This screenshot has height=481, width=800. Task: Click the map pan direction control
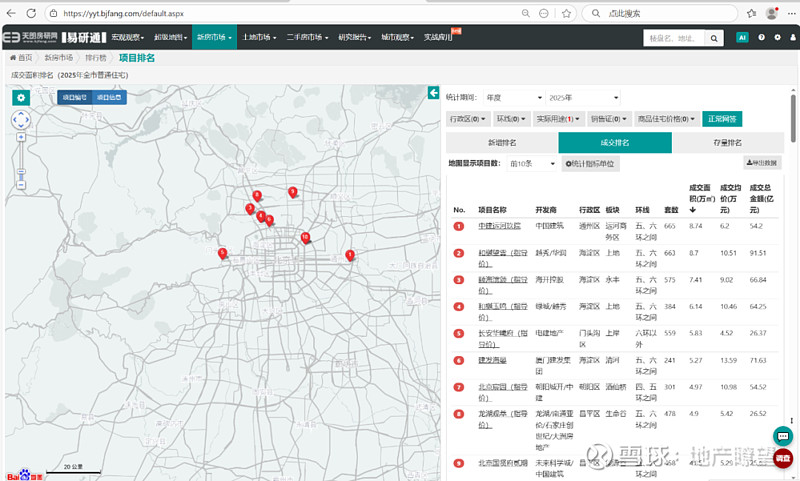tap(21, 119)
